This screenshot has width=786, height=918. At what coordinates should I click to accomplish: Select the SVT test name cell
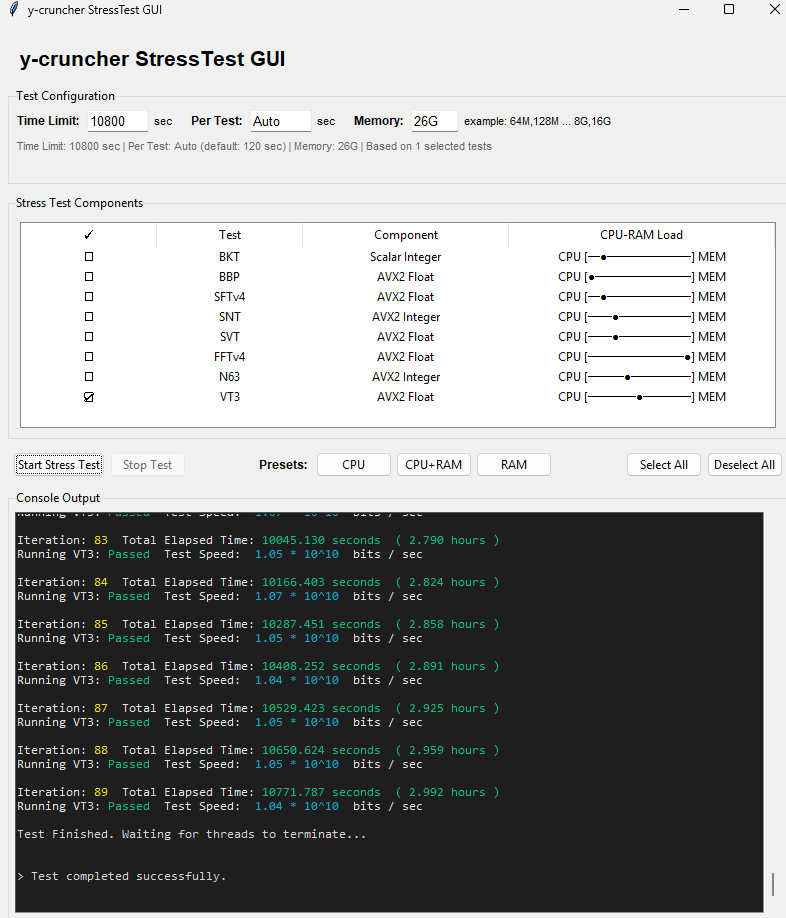pyautogui.click(x=229, y=337)
